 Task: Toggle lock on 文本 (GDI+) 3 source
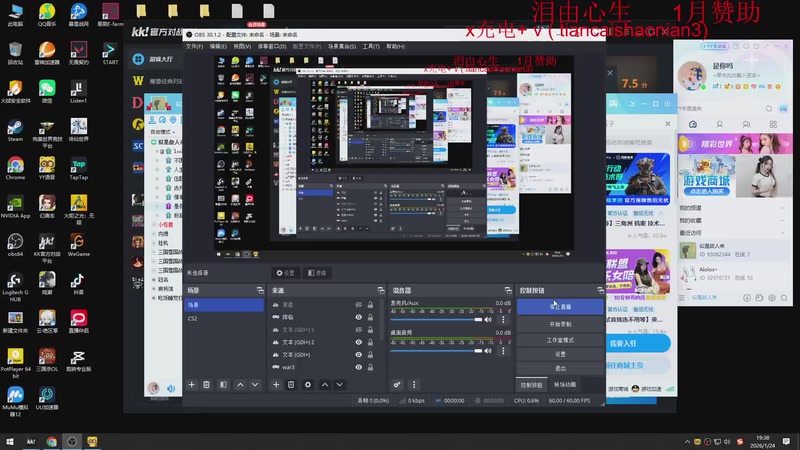(370, 330)
